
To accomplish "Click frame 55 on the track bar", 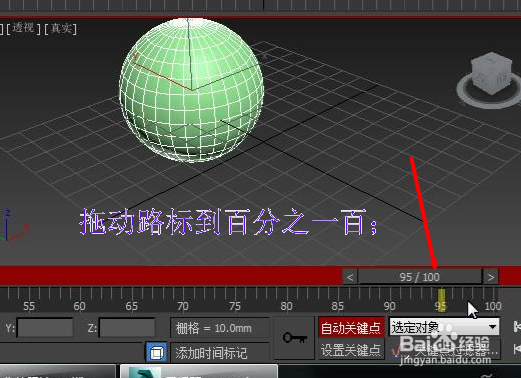I will pos(29,306).
